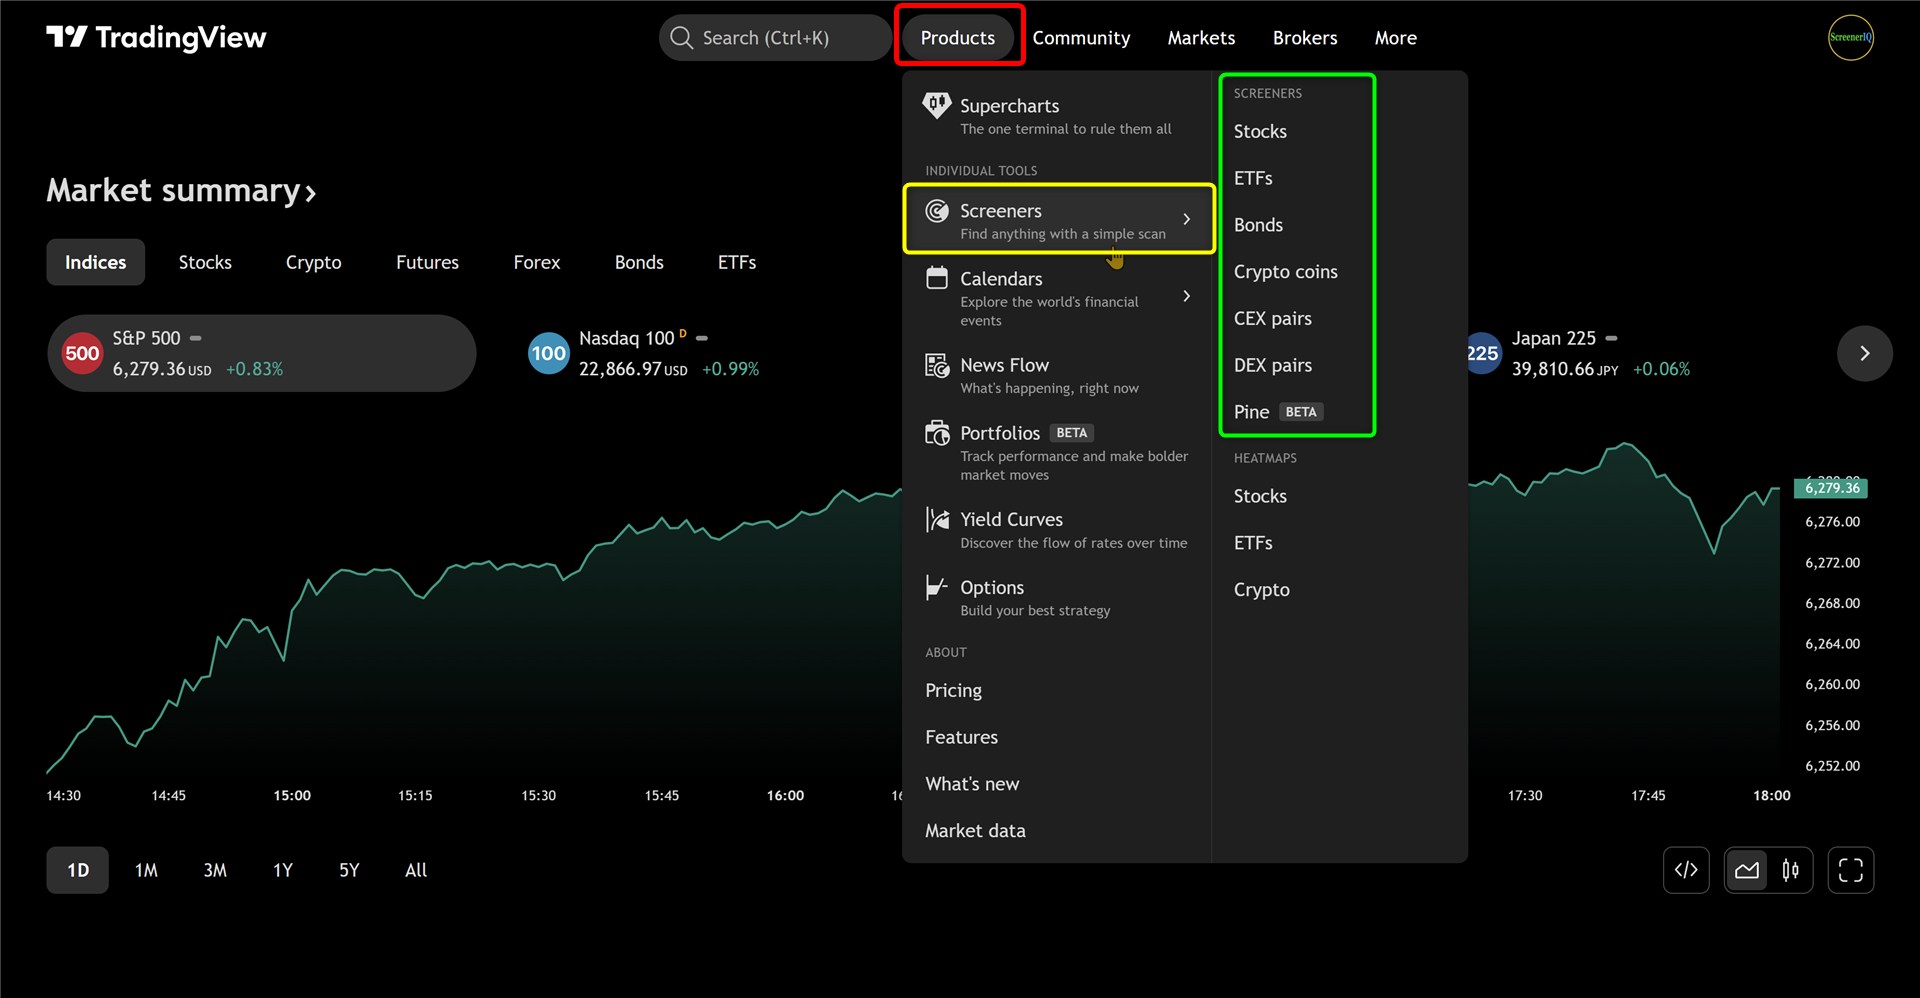This screenshot has height=998, width=1920.
Task: Set chart range to All
Action: tap(416, 870)
